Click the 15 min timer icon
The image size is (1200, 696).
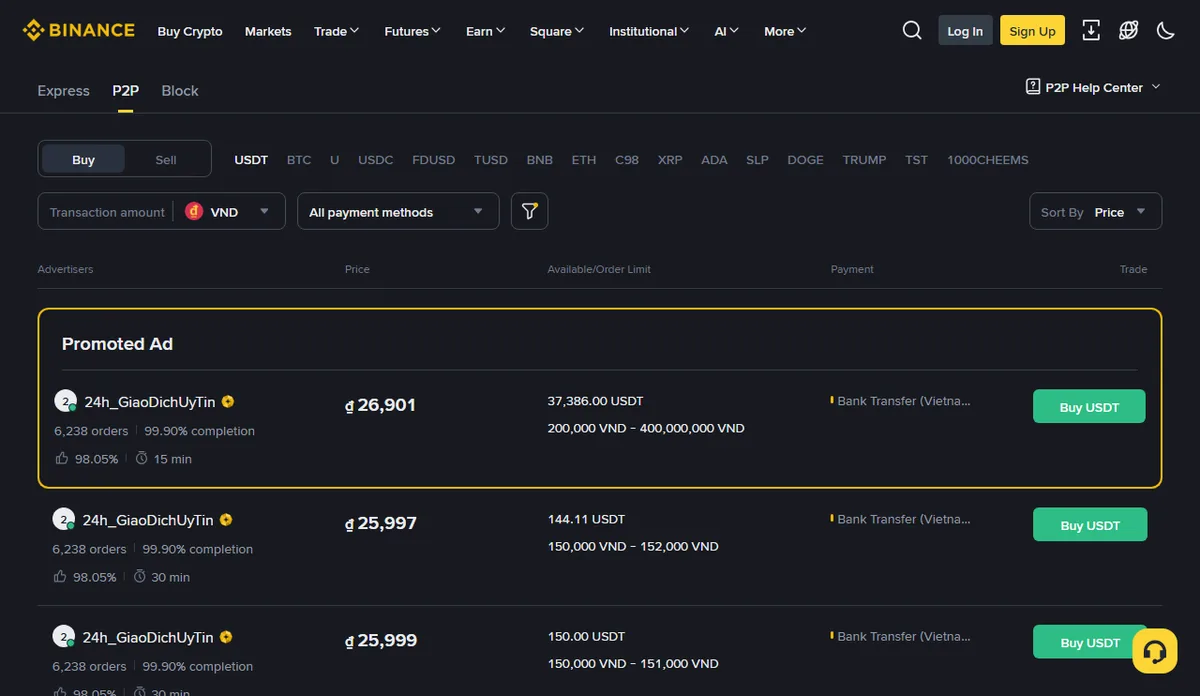point(141,458)
